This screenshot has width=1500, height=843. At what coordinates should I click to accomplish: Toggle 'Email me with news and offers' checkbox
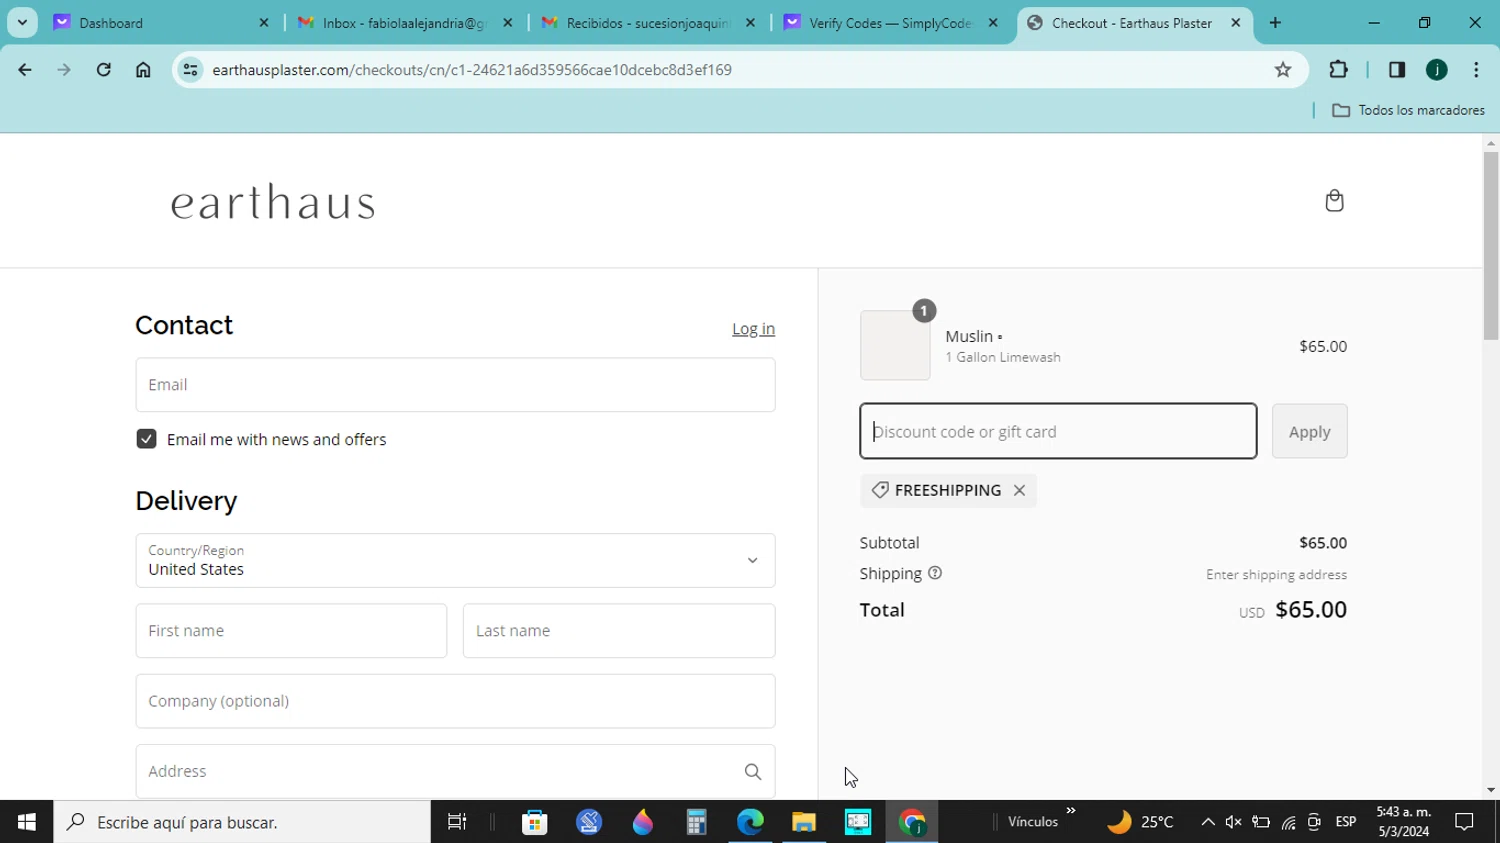tap(146, 439)
